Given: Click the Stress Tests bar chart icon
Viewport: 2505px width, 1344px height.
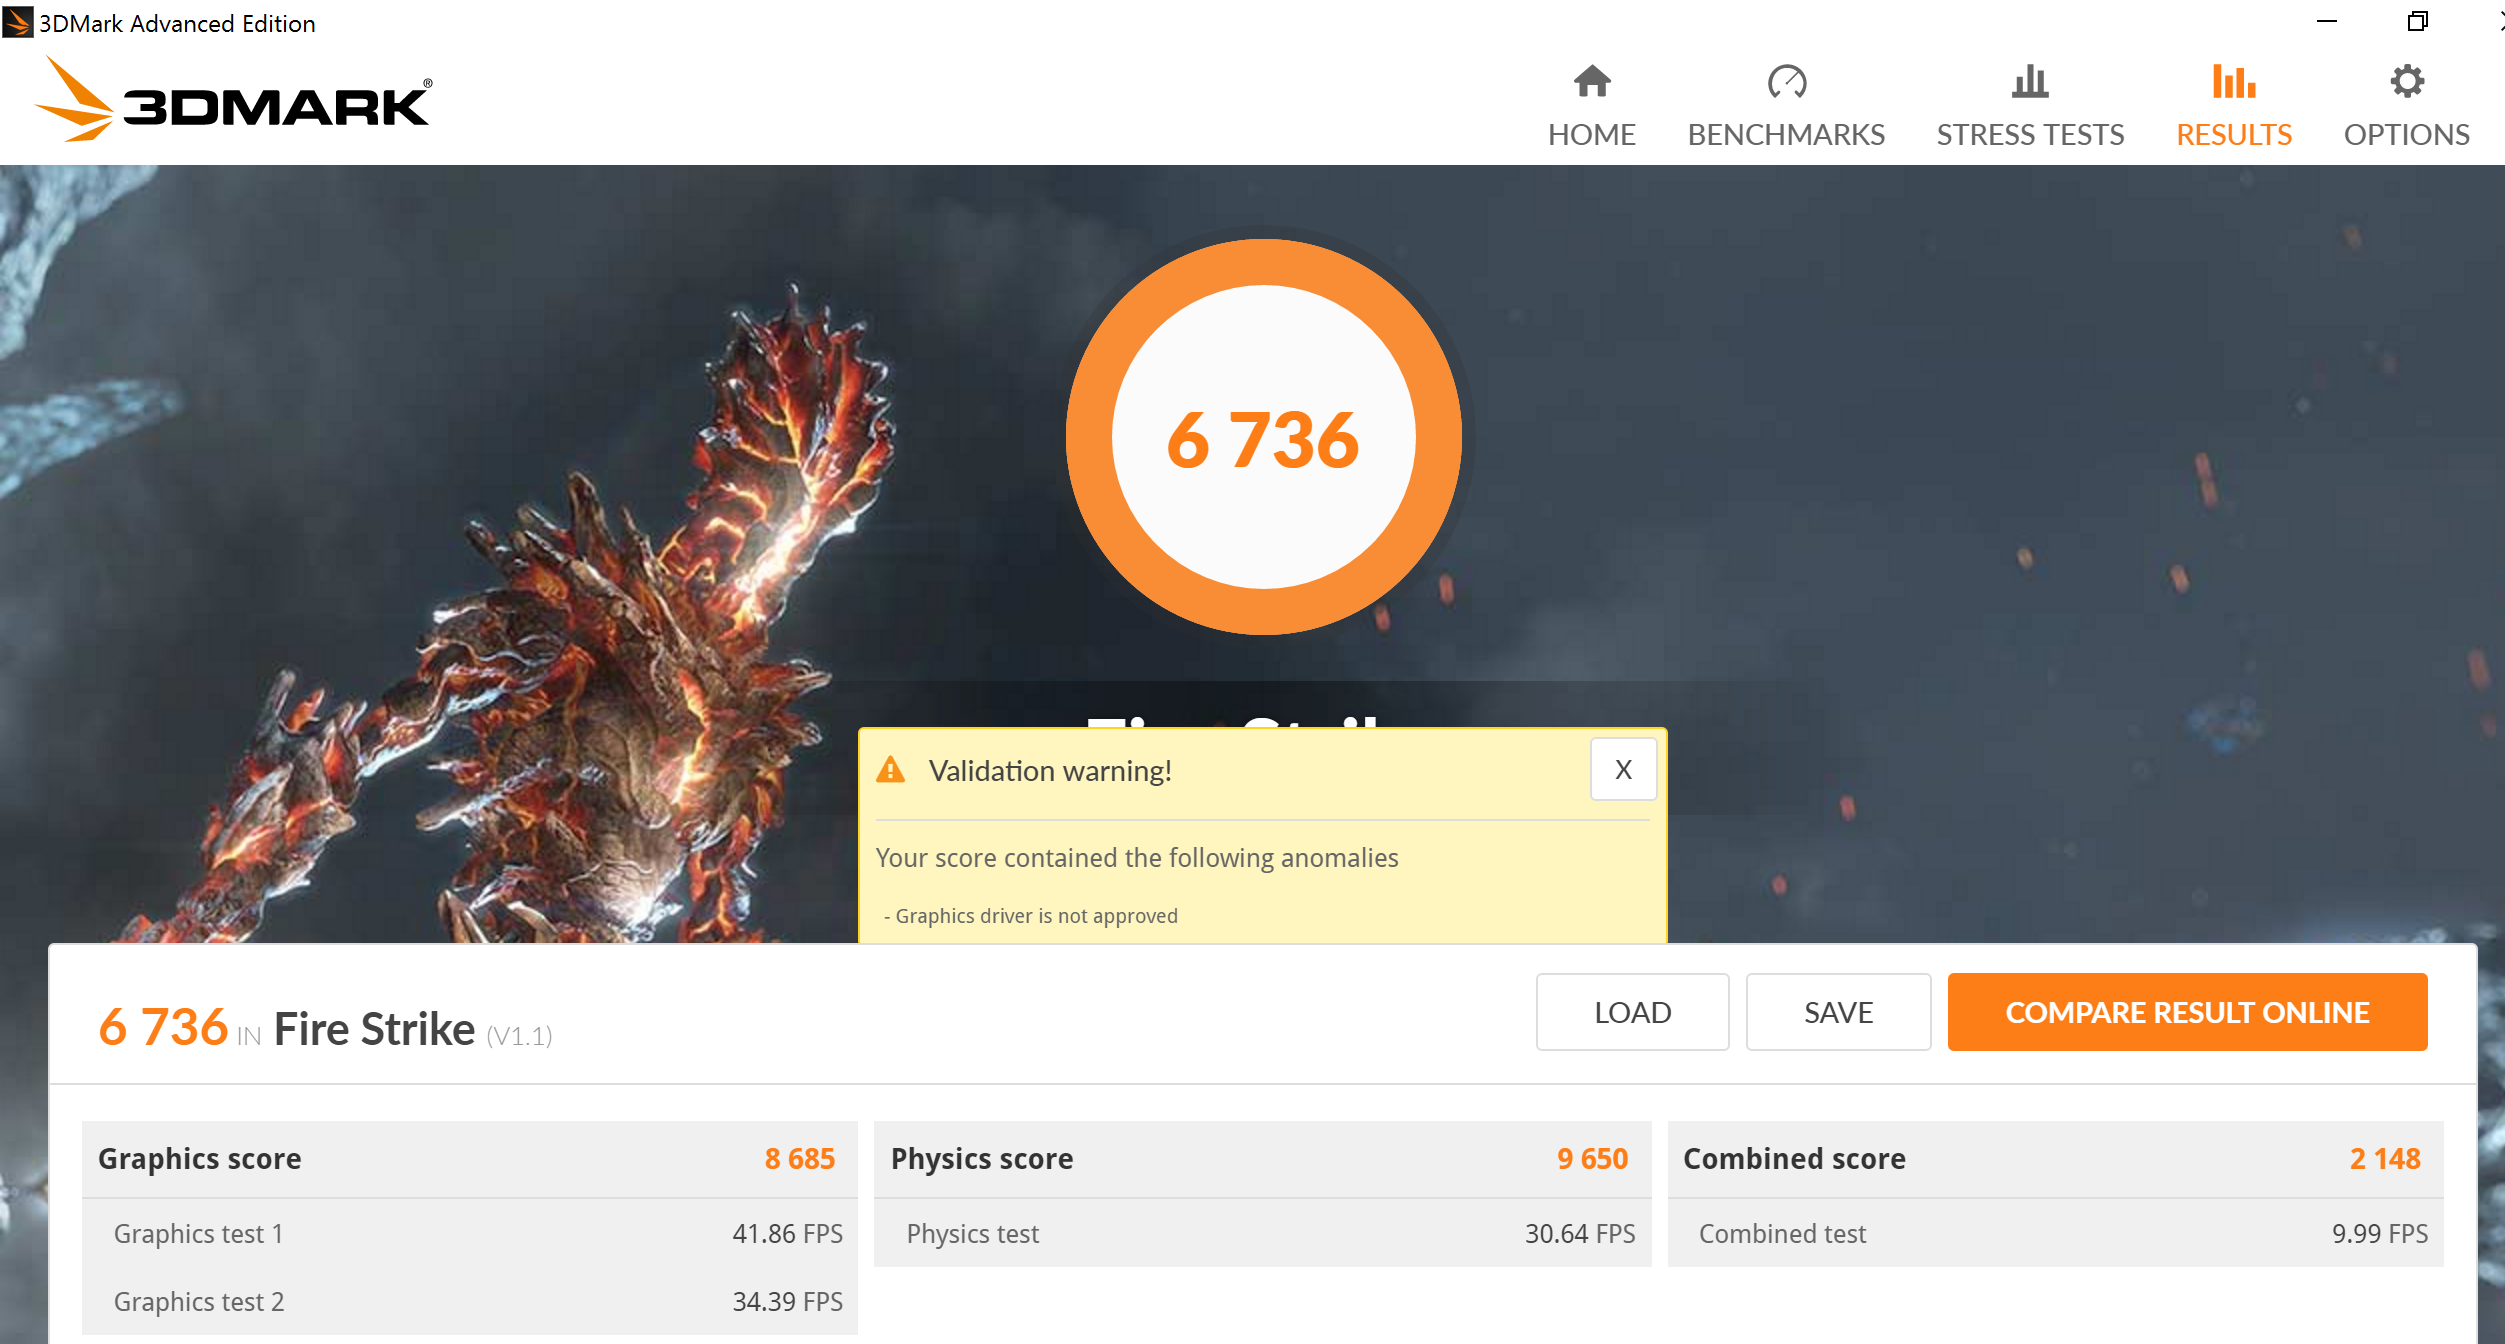Looking at the screenshot, I should 2029,82.
